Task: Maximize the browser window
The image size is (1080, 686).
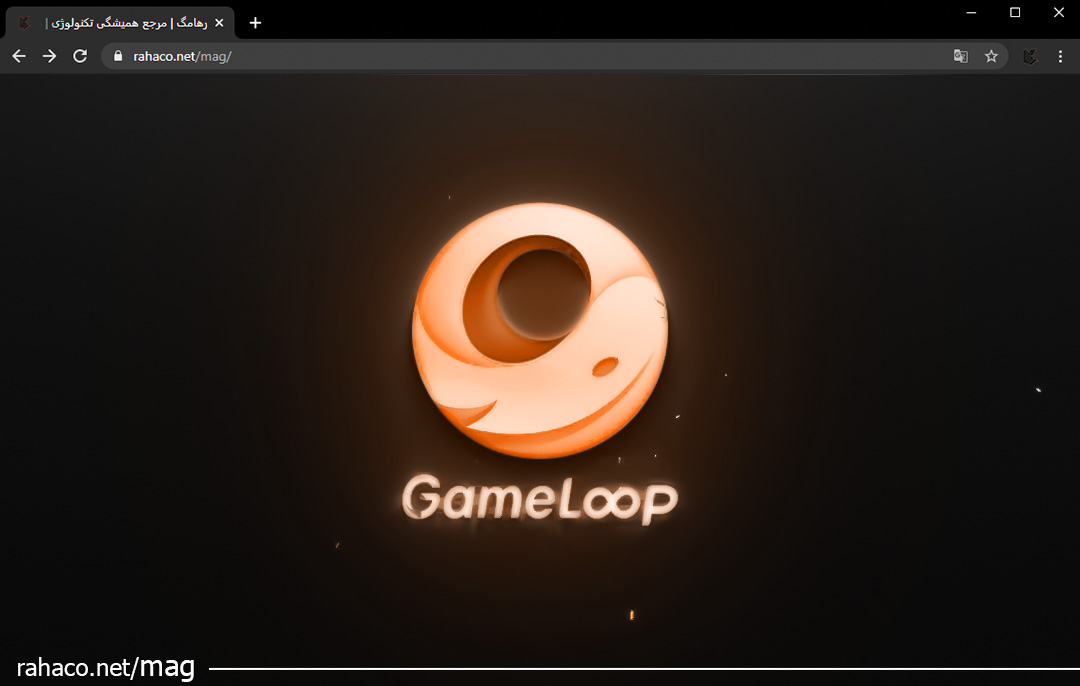Action: [1015, 12]
